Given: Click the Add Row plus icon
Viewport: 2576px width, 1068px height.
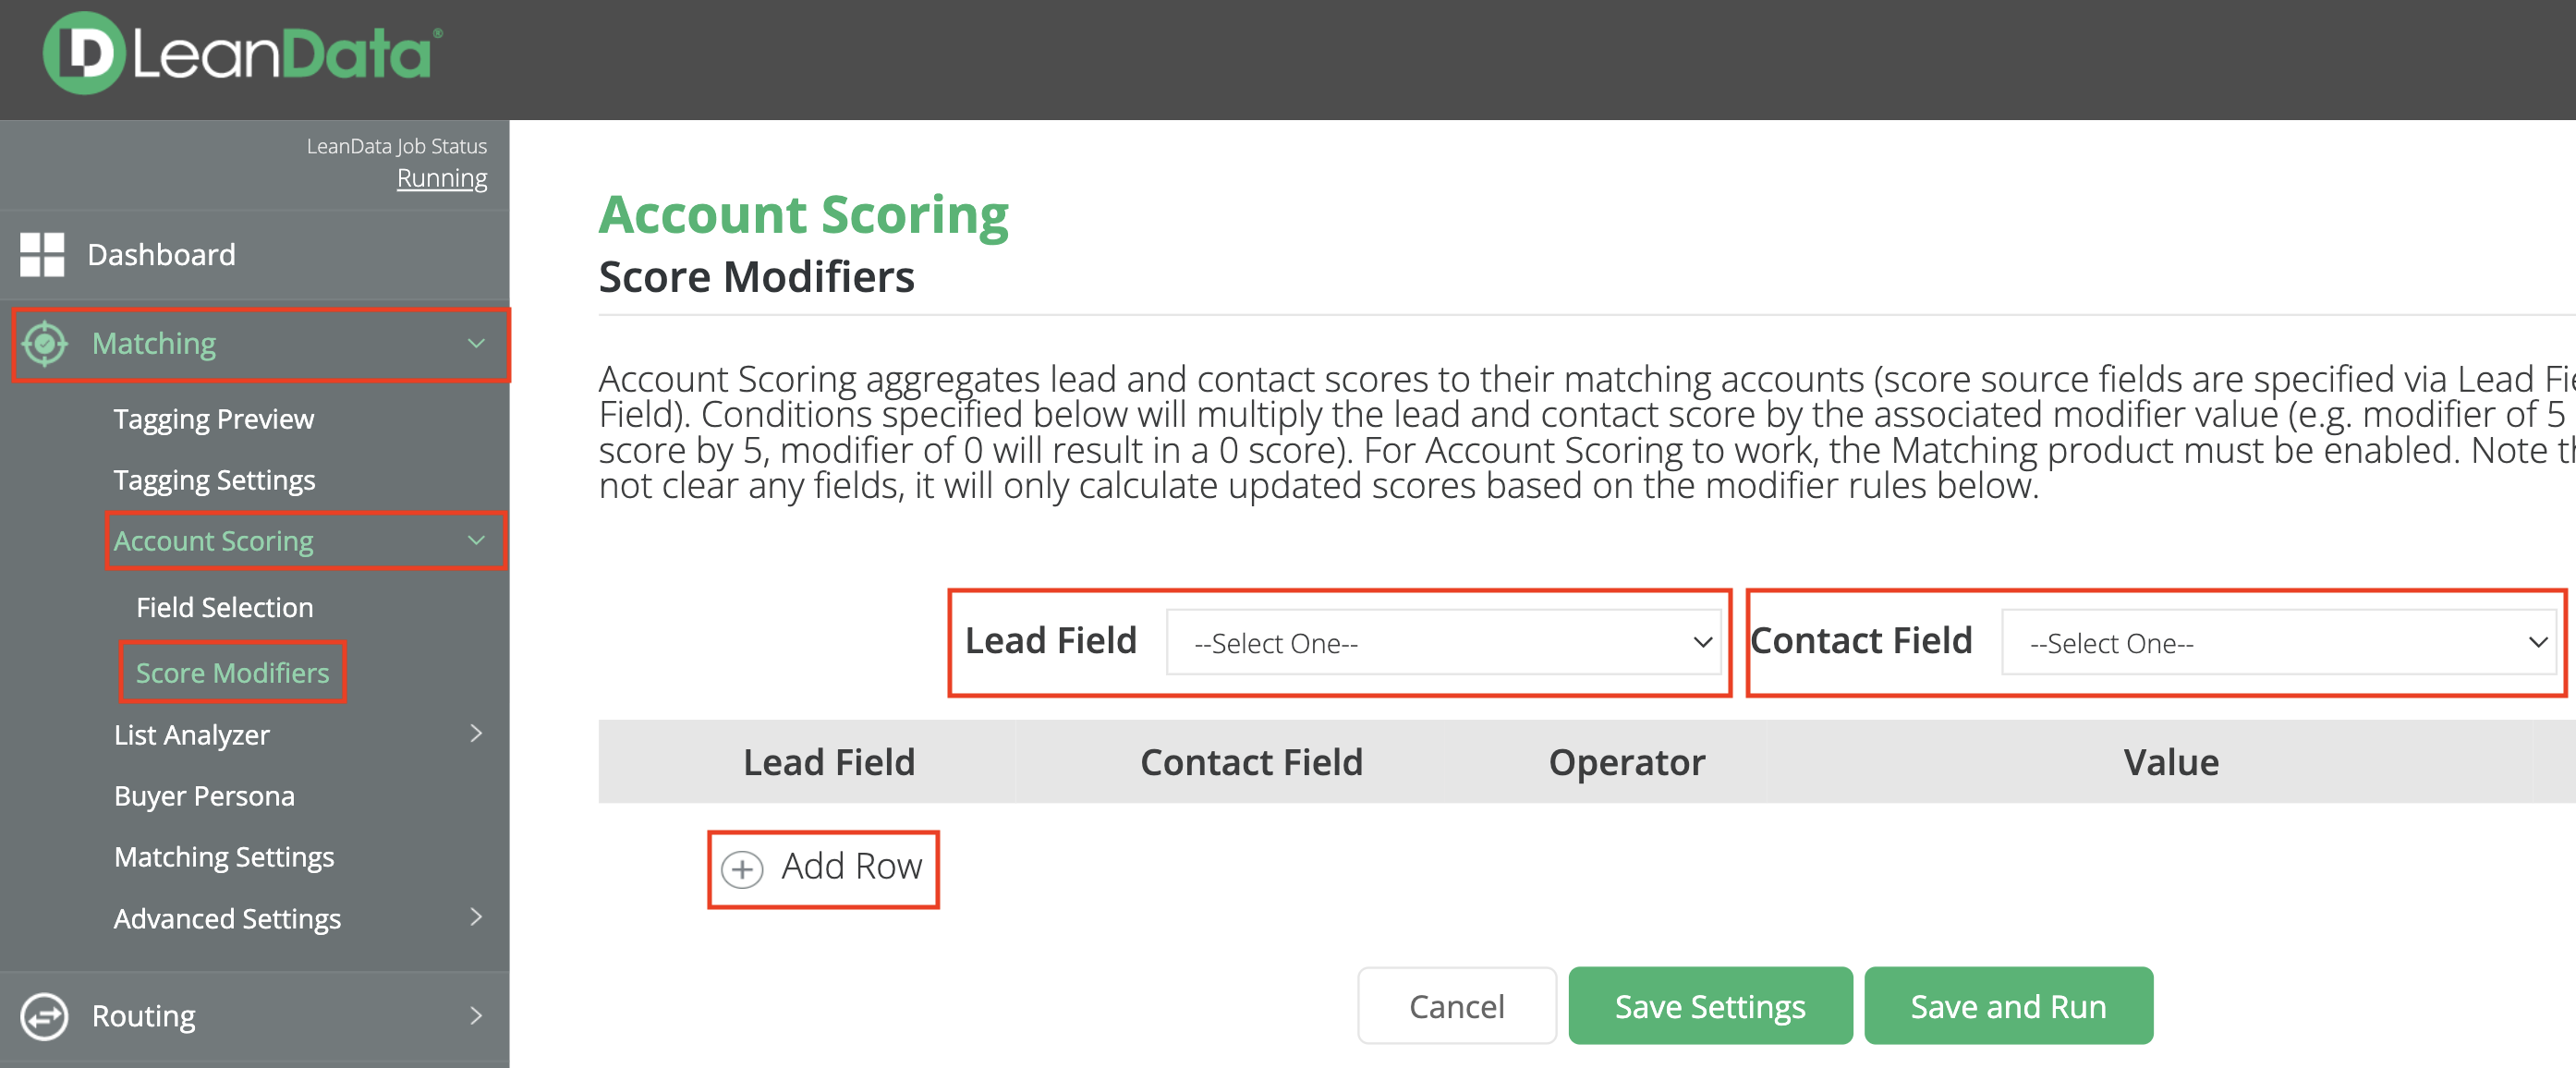Looking at the screenshot, I should click(x=742, y=869).
